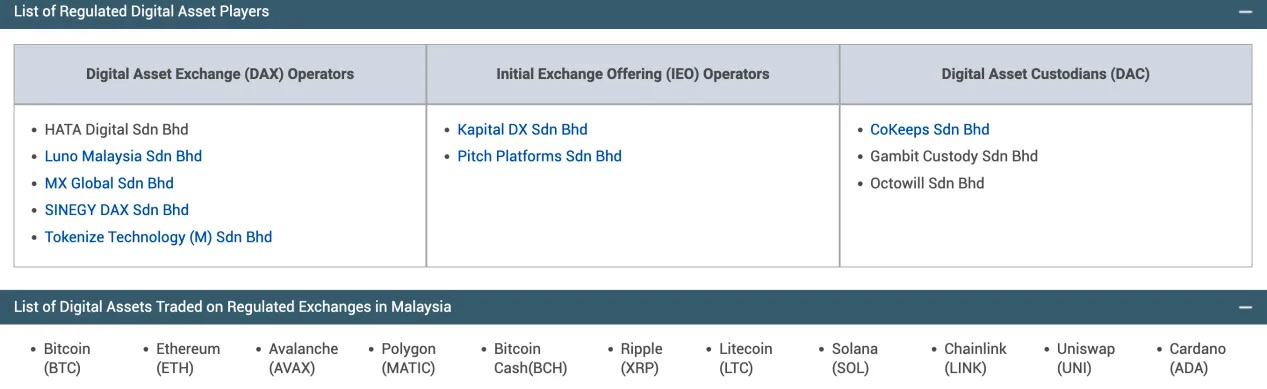Collapse the Regulated Digital Asset Players section

click(x=1245, y=12)
